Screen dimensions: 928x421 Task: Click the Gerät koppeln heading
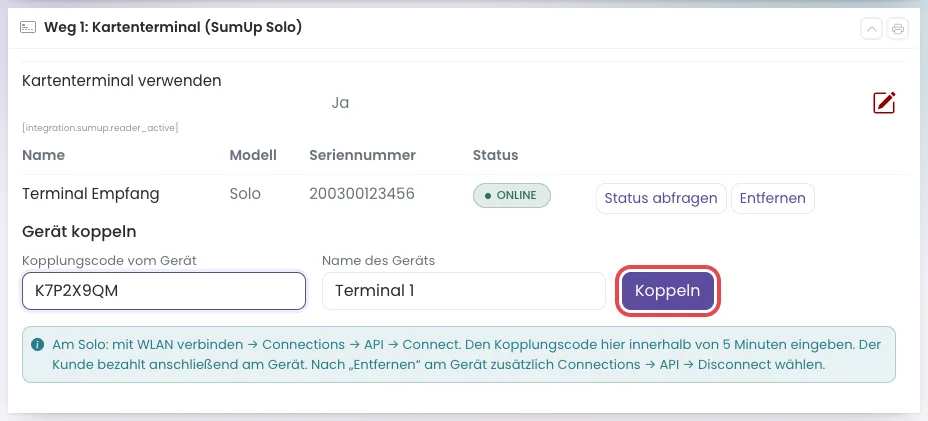coord(79,232)
